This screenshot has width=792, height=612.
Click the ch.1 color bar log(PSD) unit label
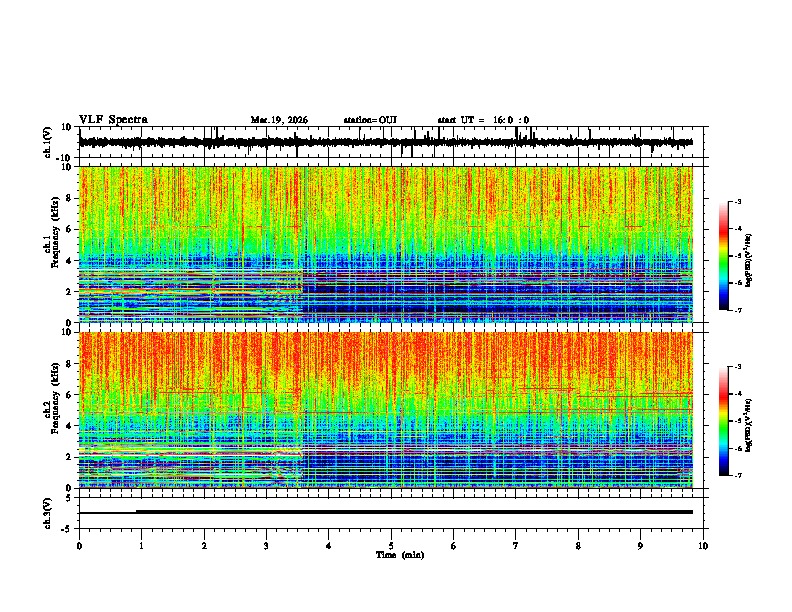pos(749,261)
